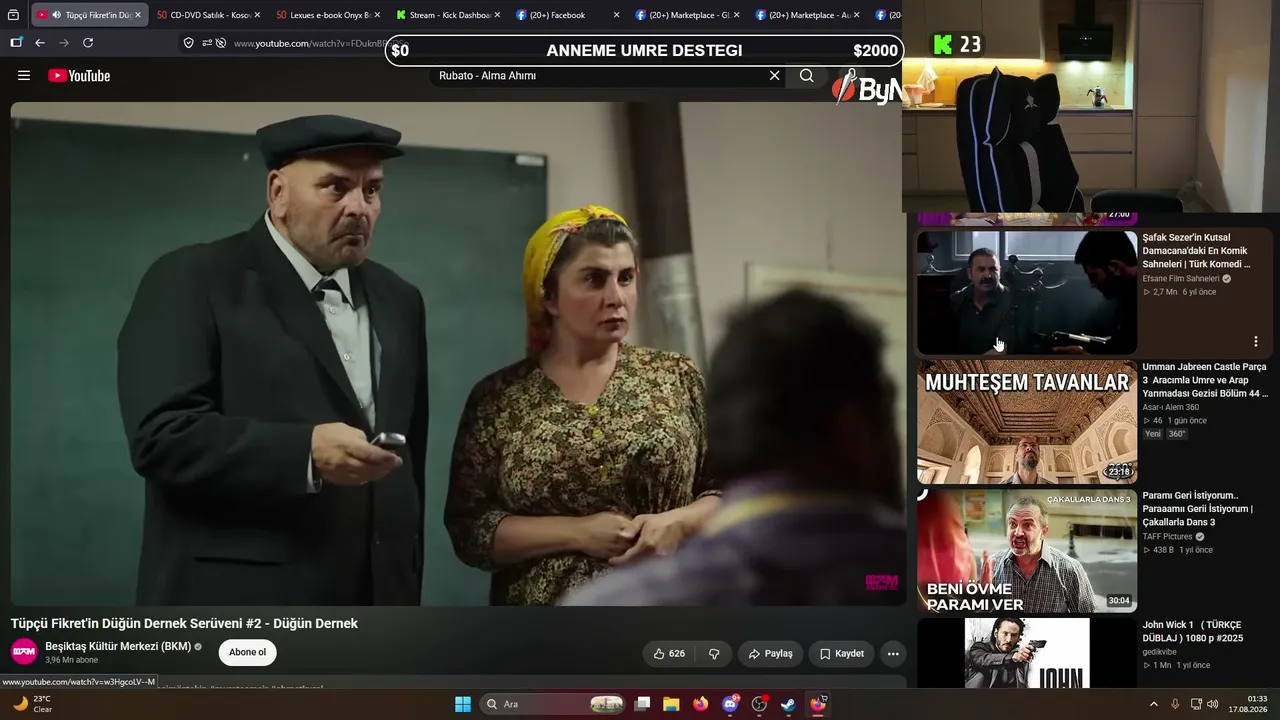Open the site permissions icon in address bar
1280x720 pixels.
[206, 43]
